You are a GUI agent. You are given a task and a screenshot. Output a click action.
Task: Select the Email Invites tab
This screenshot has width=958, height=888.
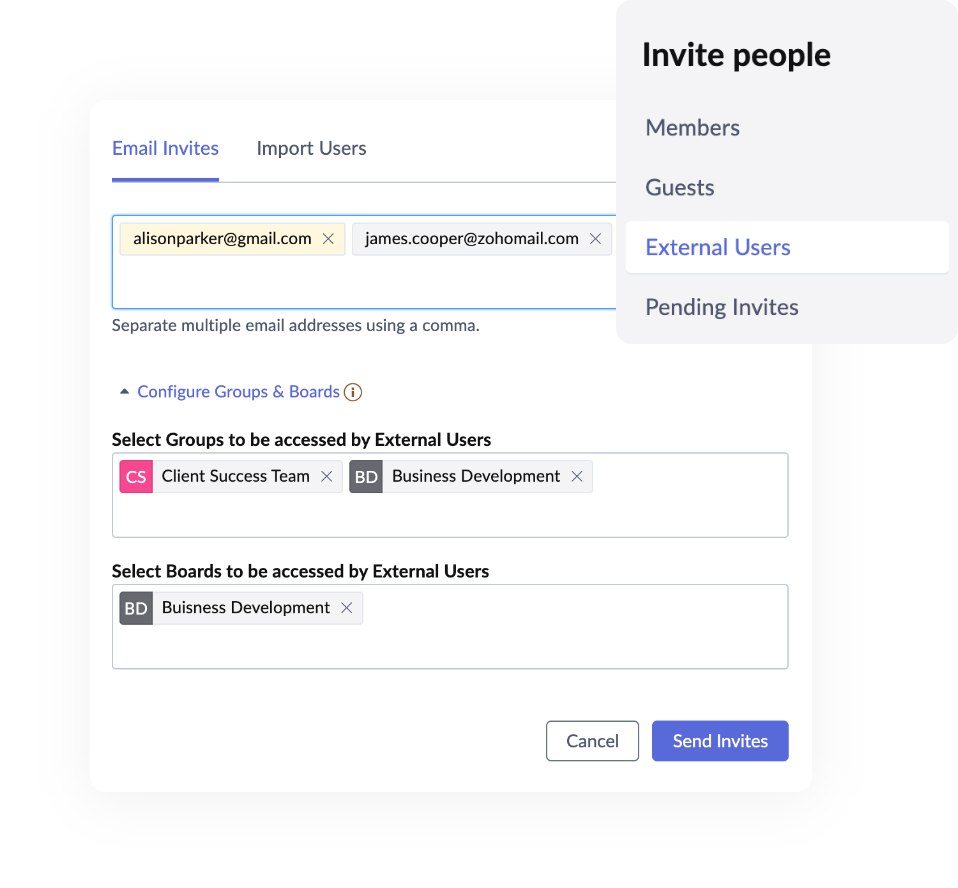coord(165,149)
